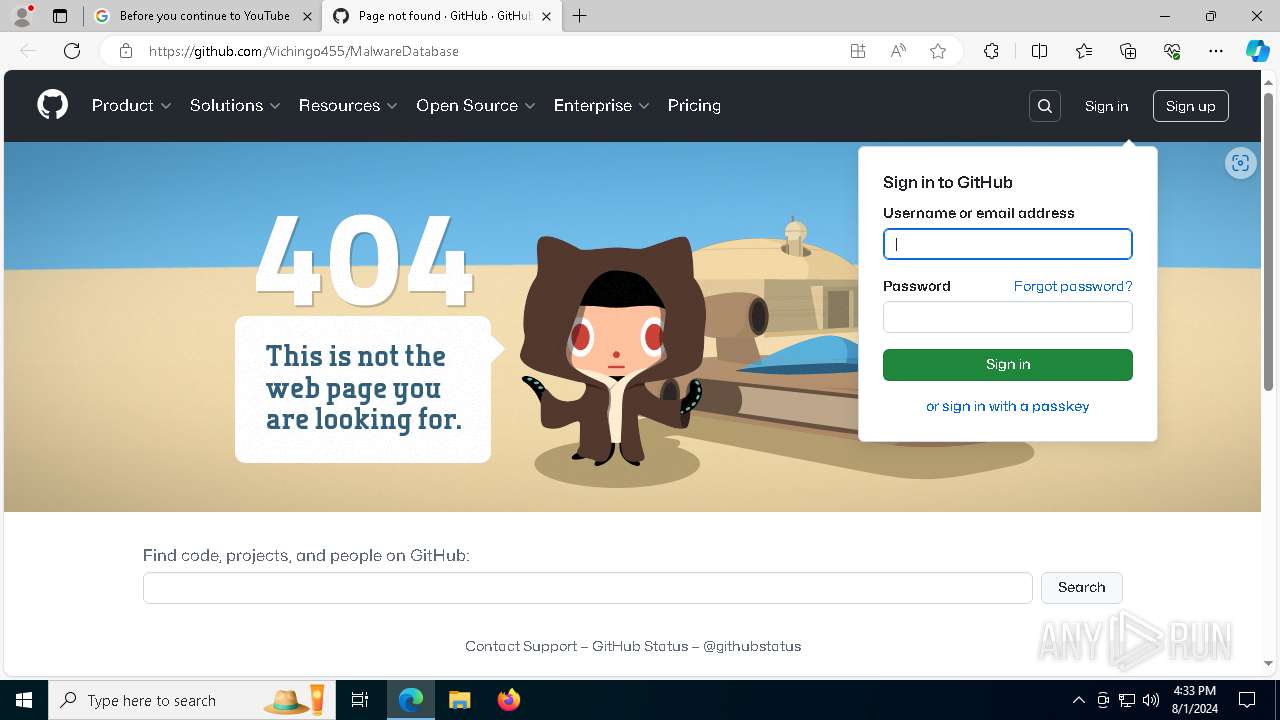Click the app available icon in address bar
This screenshot has width=1280, height=720.
point(858,51)
